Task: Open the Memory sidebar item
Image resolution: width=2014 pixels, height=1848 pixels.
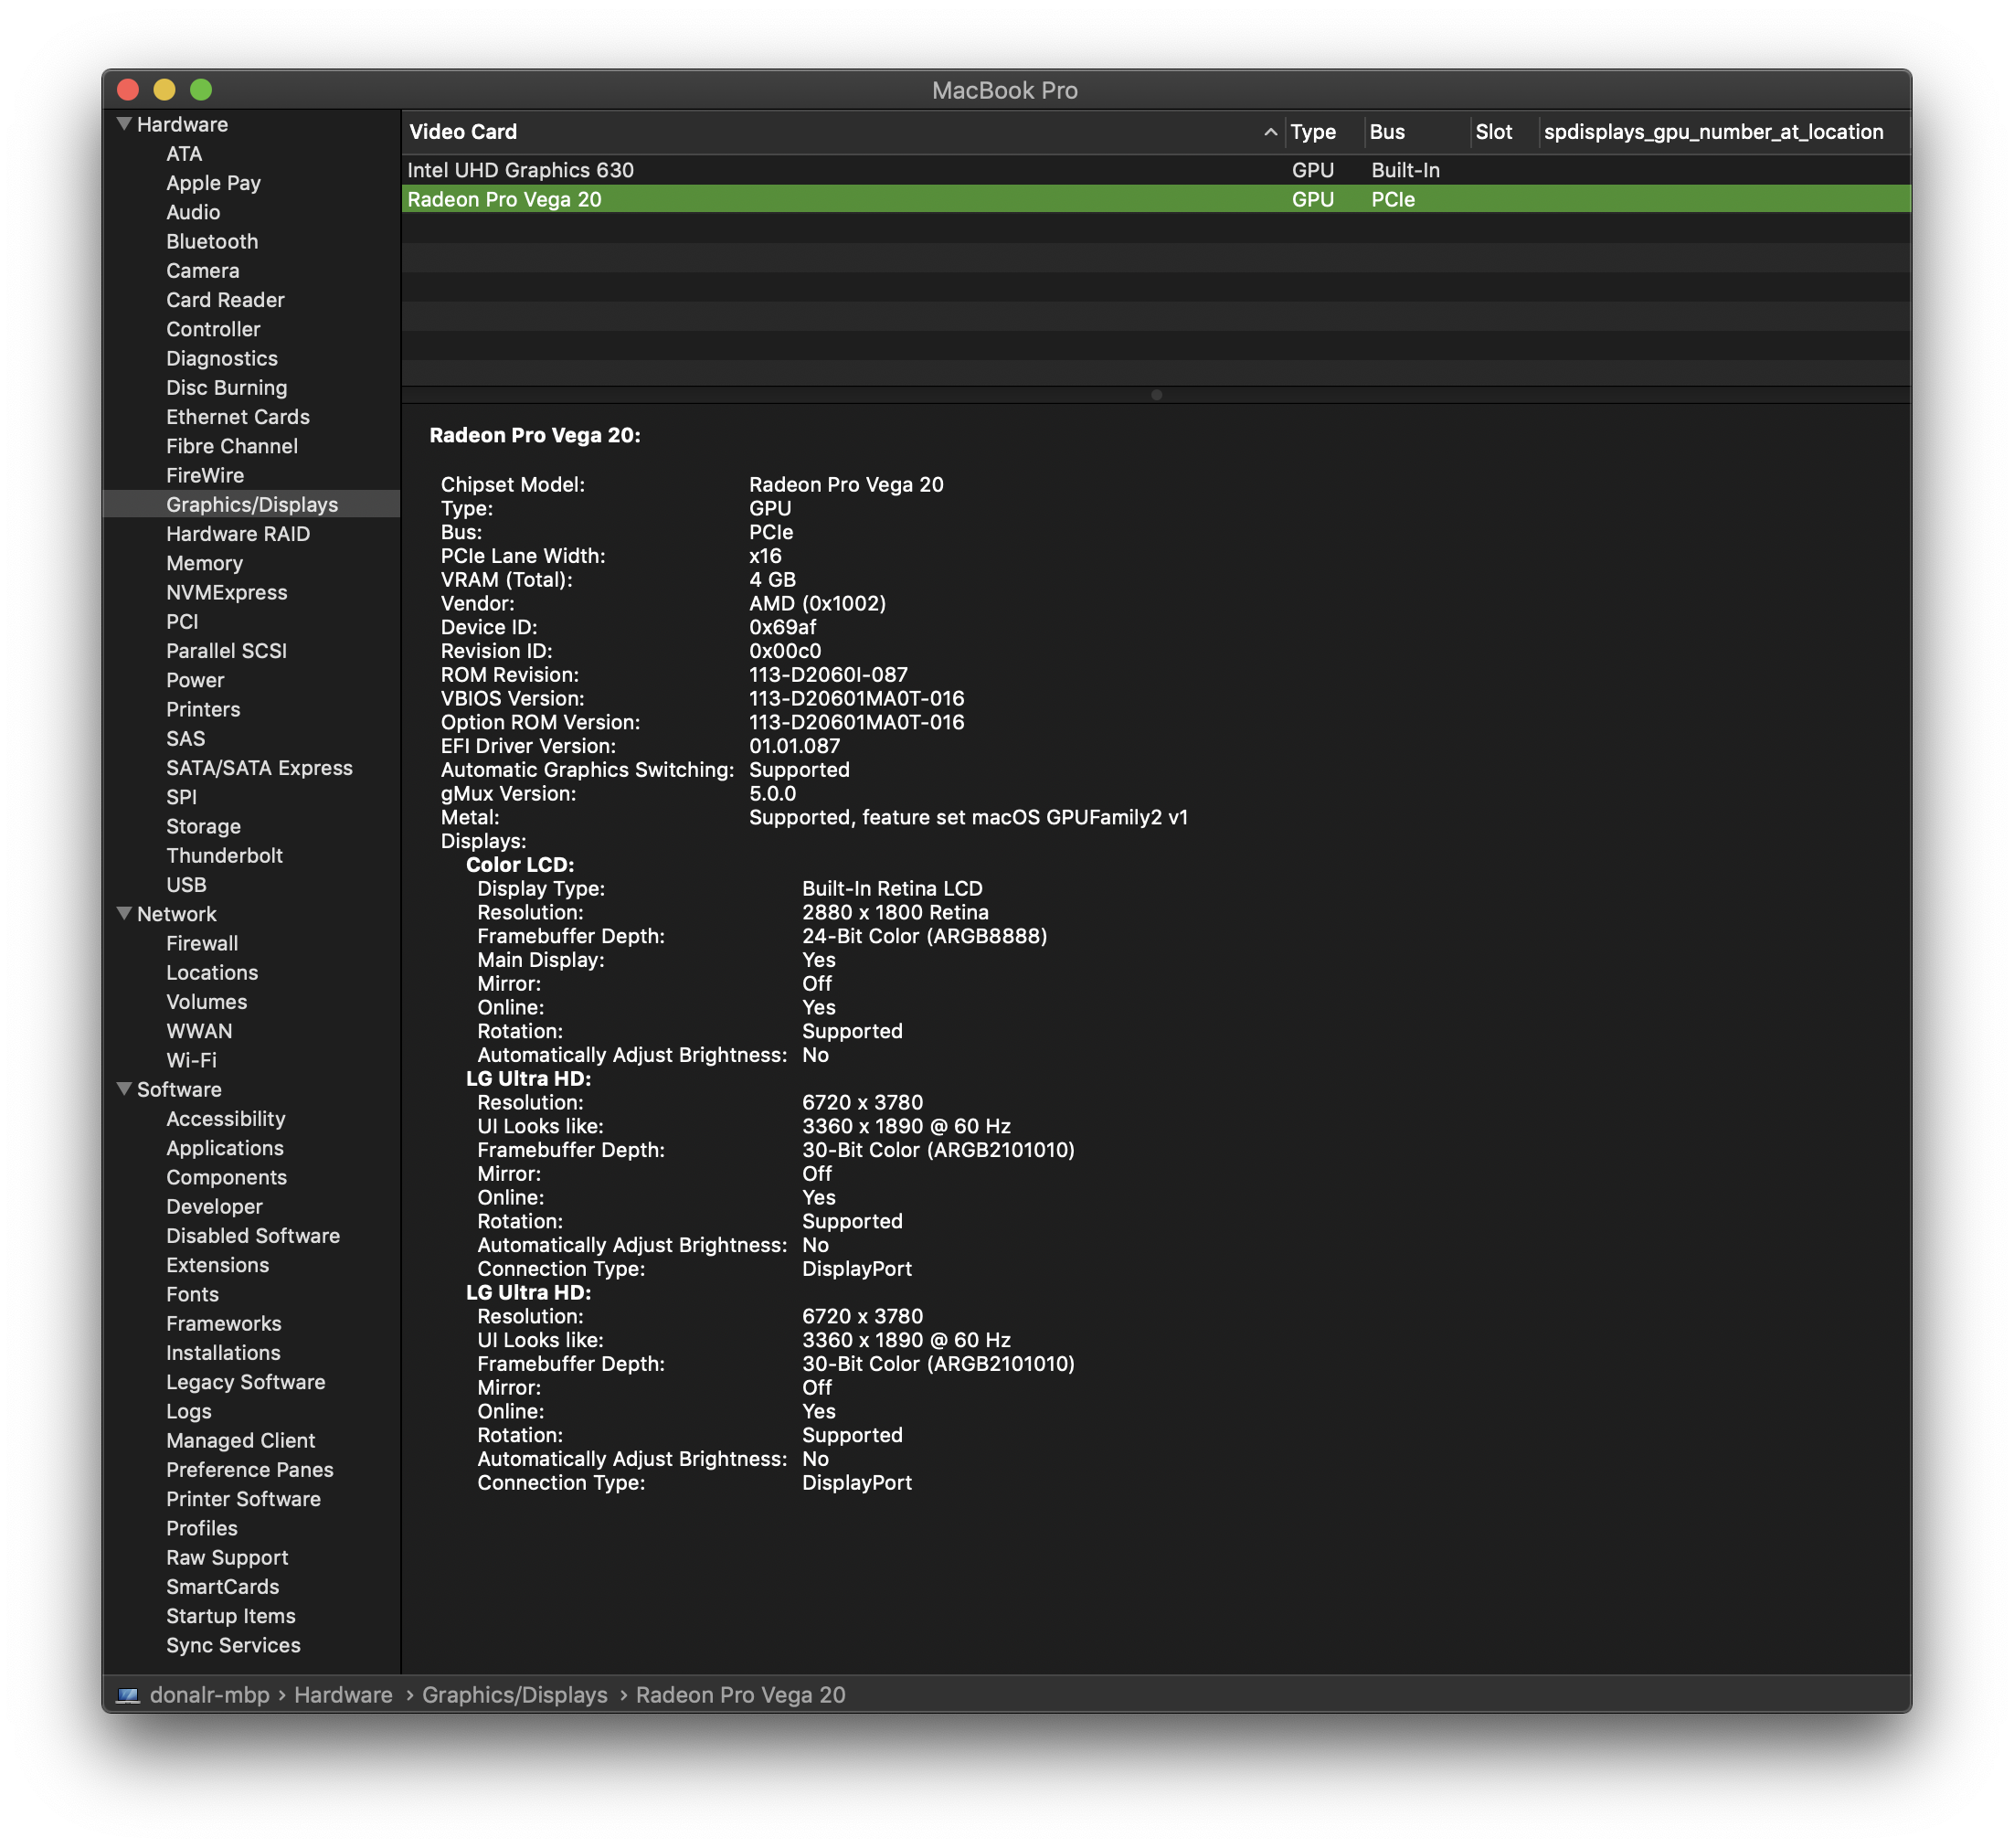Action: pyautogui.click(x=204, y=563)
